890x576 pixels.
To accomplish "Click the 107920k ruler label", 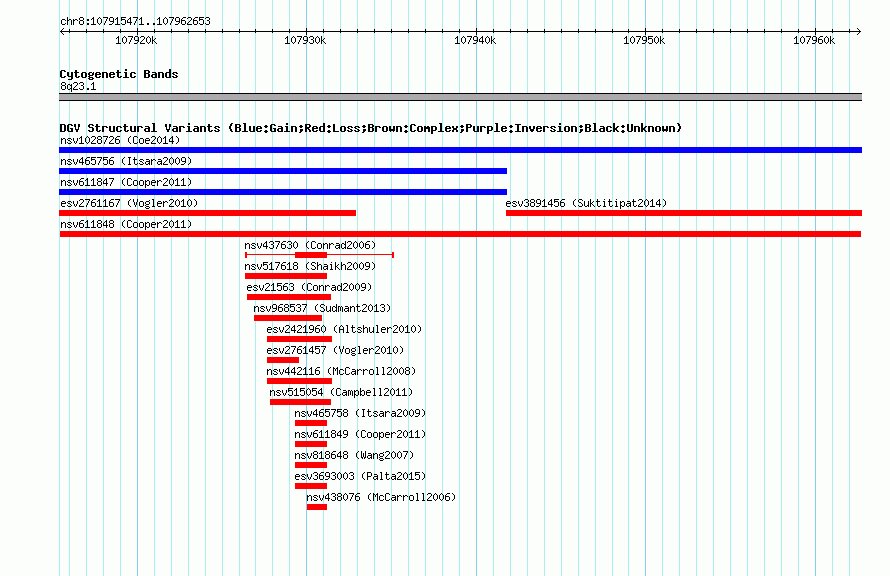I will click(x=136, y=40).
